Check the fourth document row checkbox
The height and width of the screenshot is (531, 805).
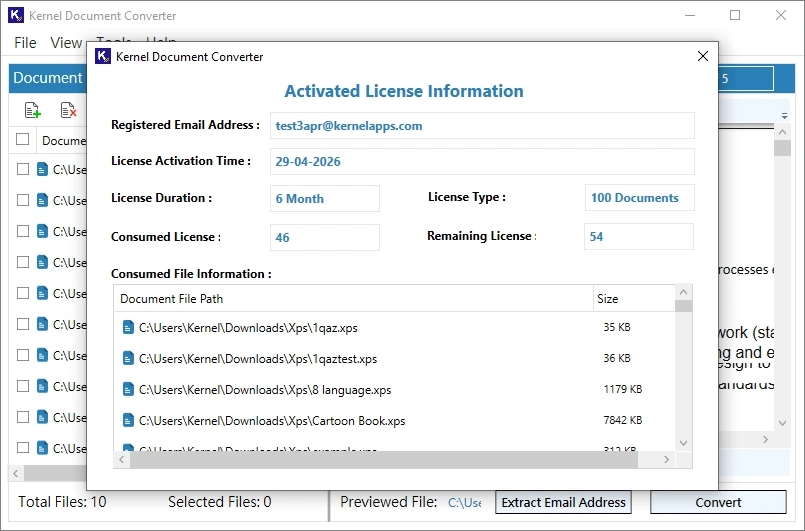pos(23,262)
